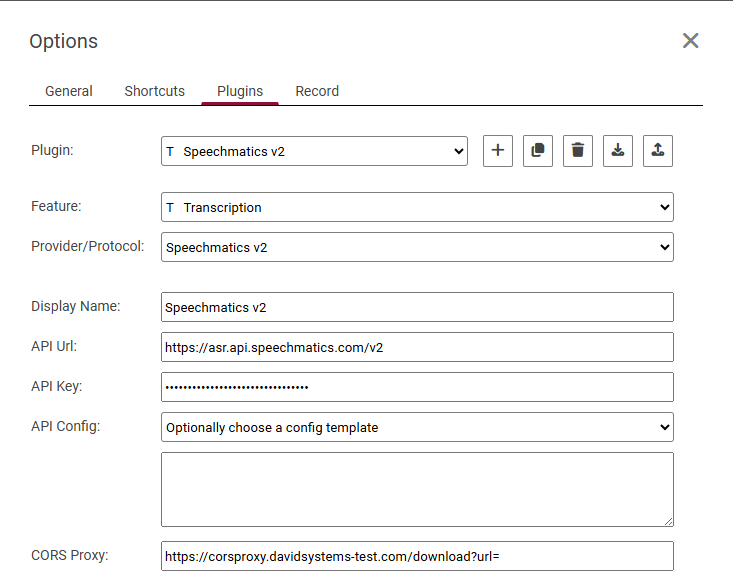Image resolution: width=733 pixels, height=577 pixels.
Task: Switch to the General tab
Action: click(69, 91)
